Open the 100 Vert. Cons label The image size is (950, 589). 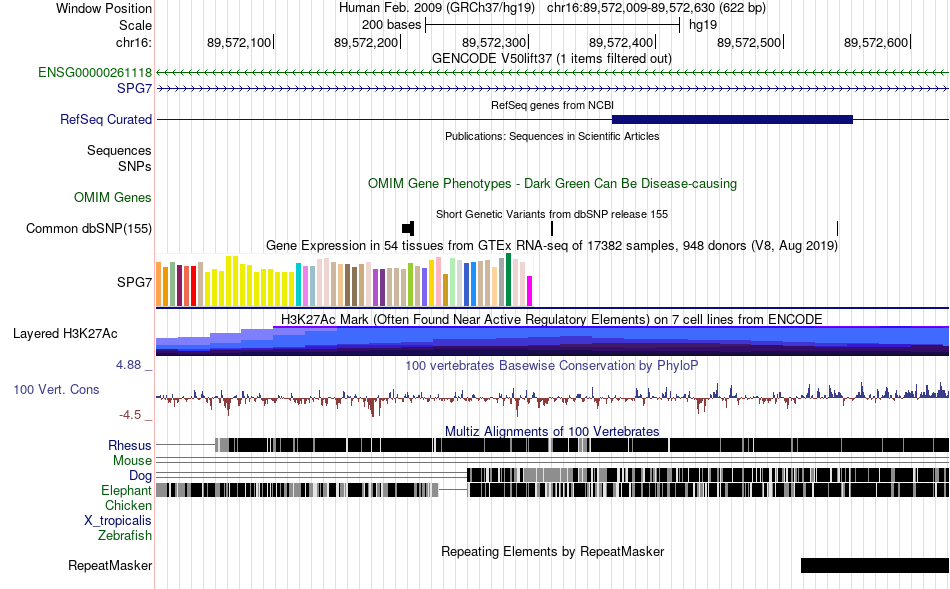tap(56, 390)
